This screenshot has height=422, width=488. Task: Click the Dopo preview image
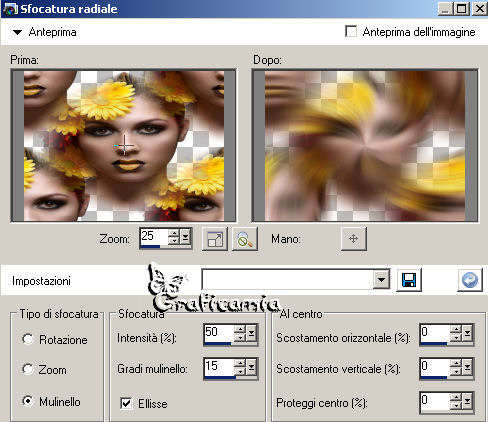tap(365, 146)
